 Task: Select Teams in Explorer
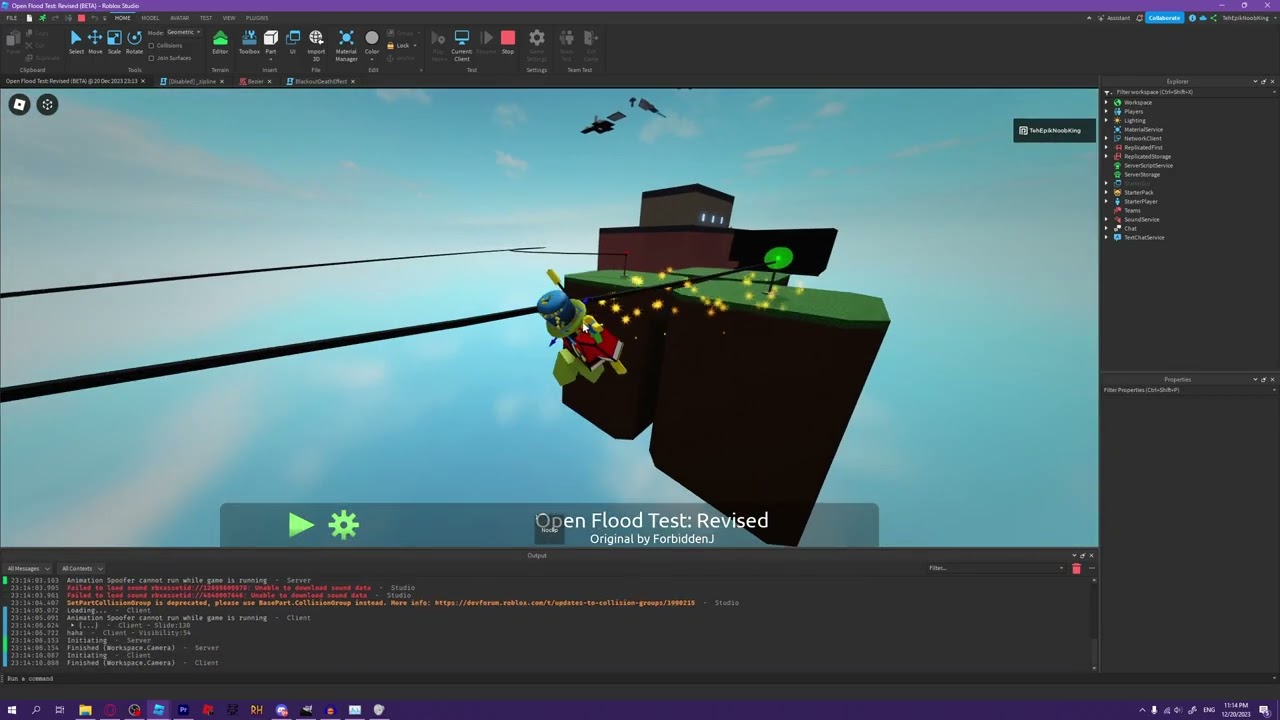pos(1131,210)
